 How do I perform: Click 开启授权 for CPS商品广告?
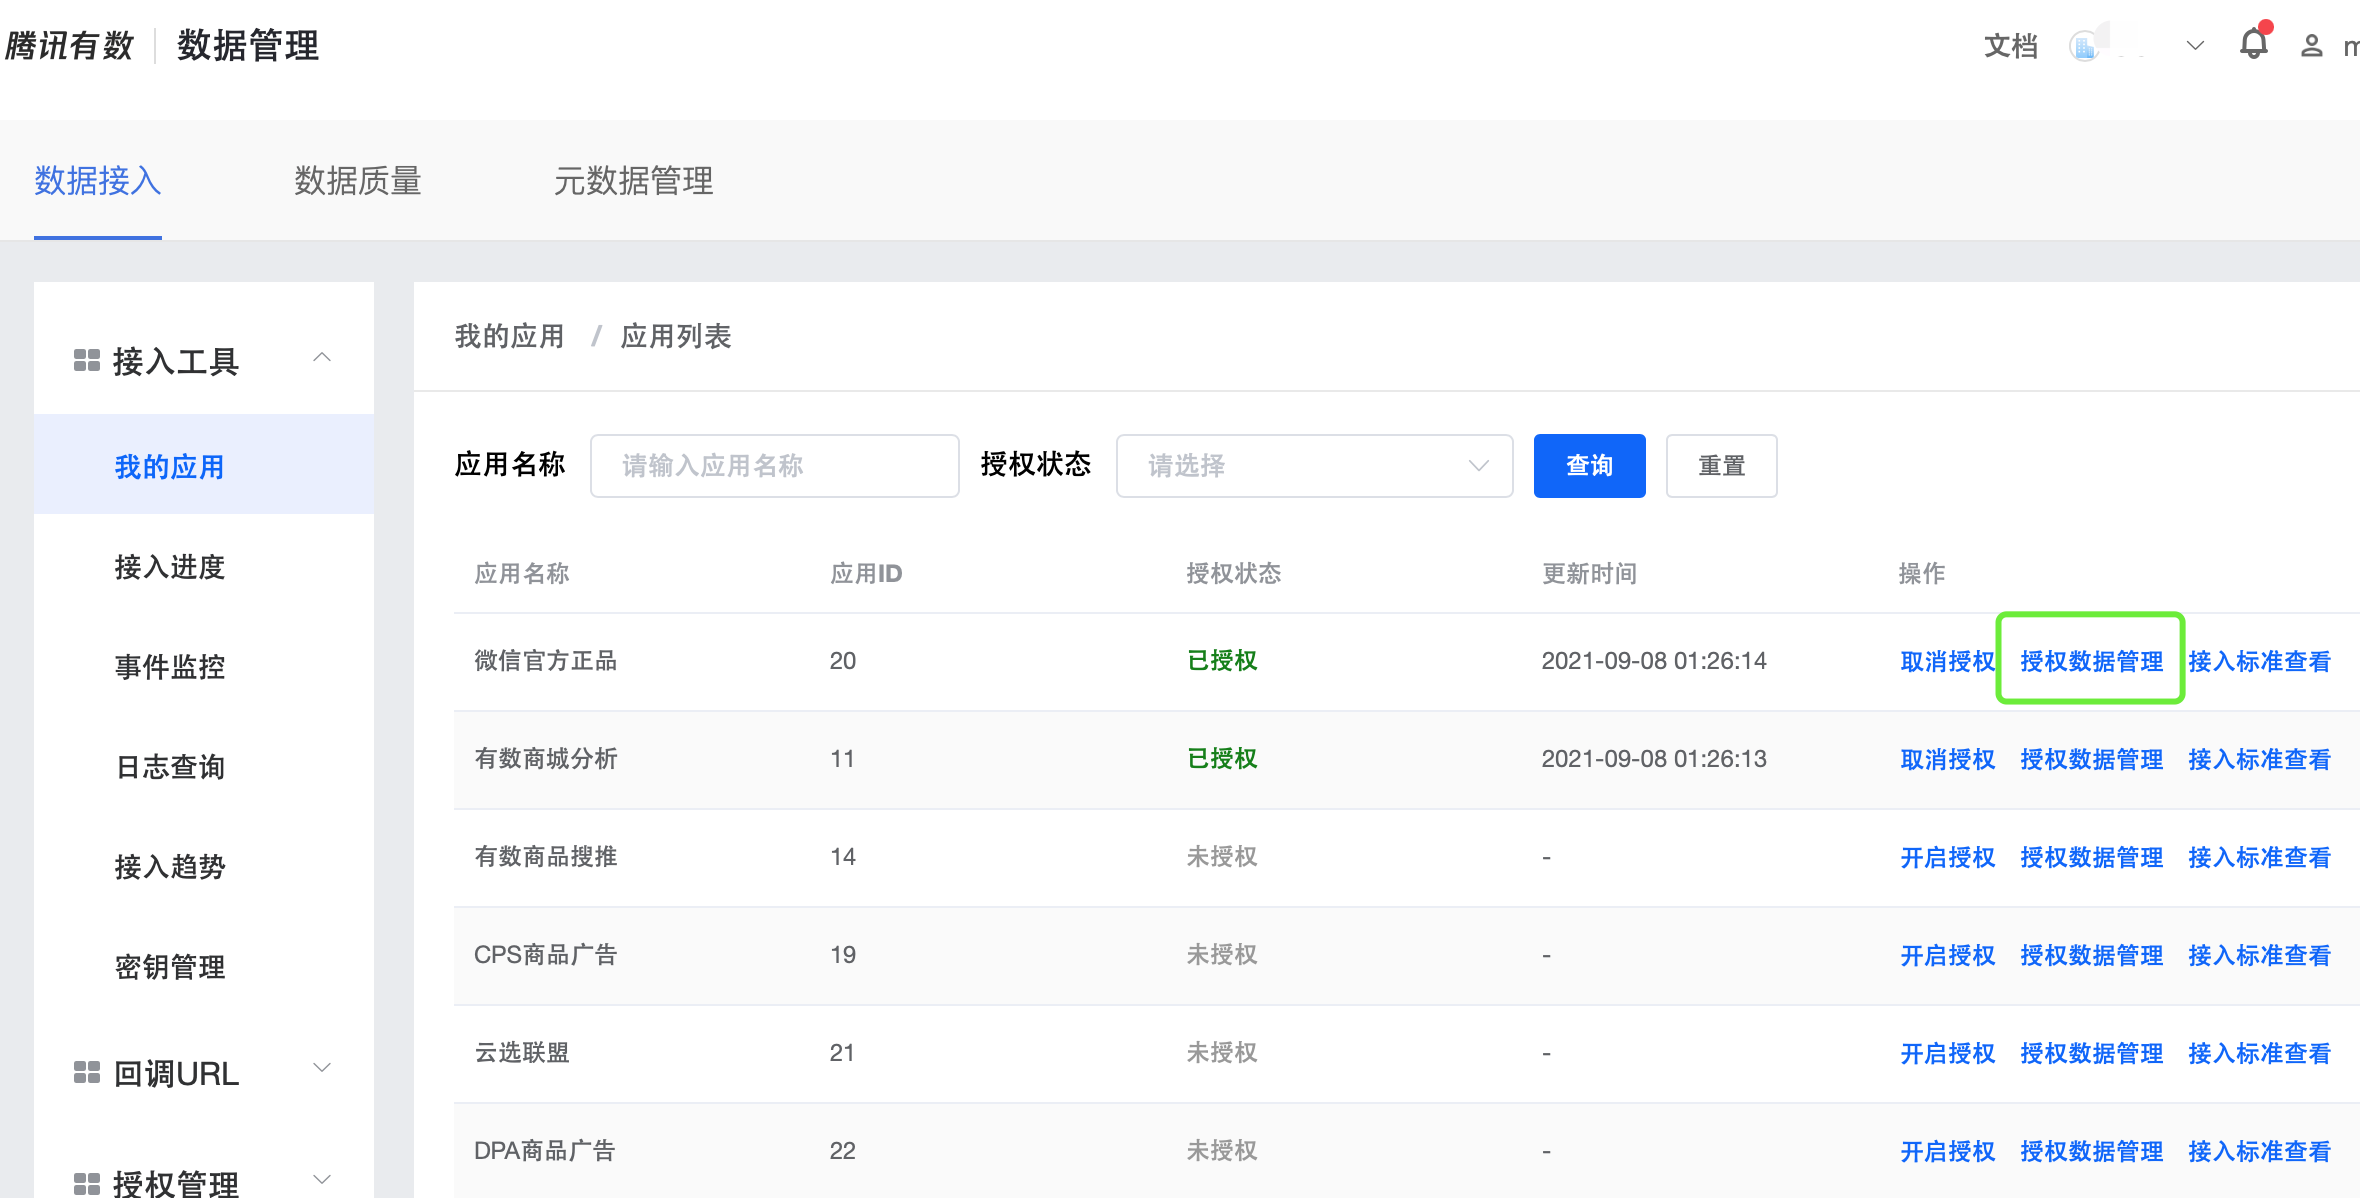point(1947,955)
